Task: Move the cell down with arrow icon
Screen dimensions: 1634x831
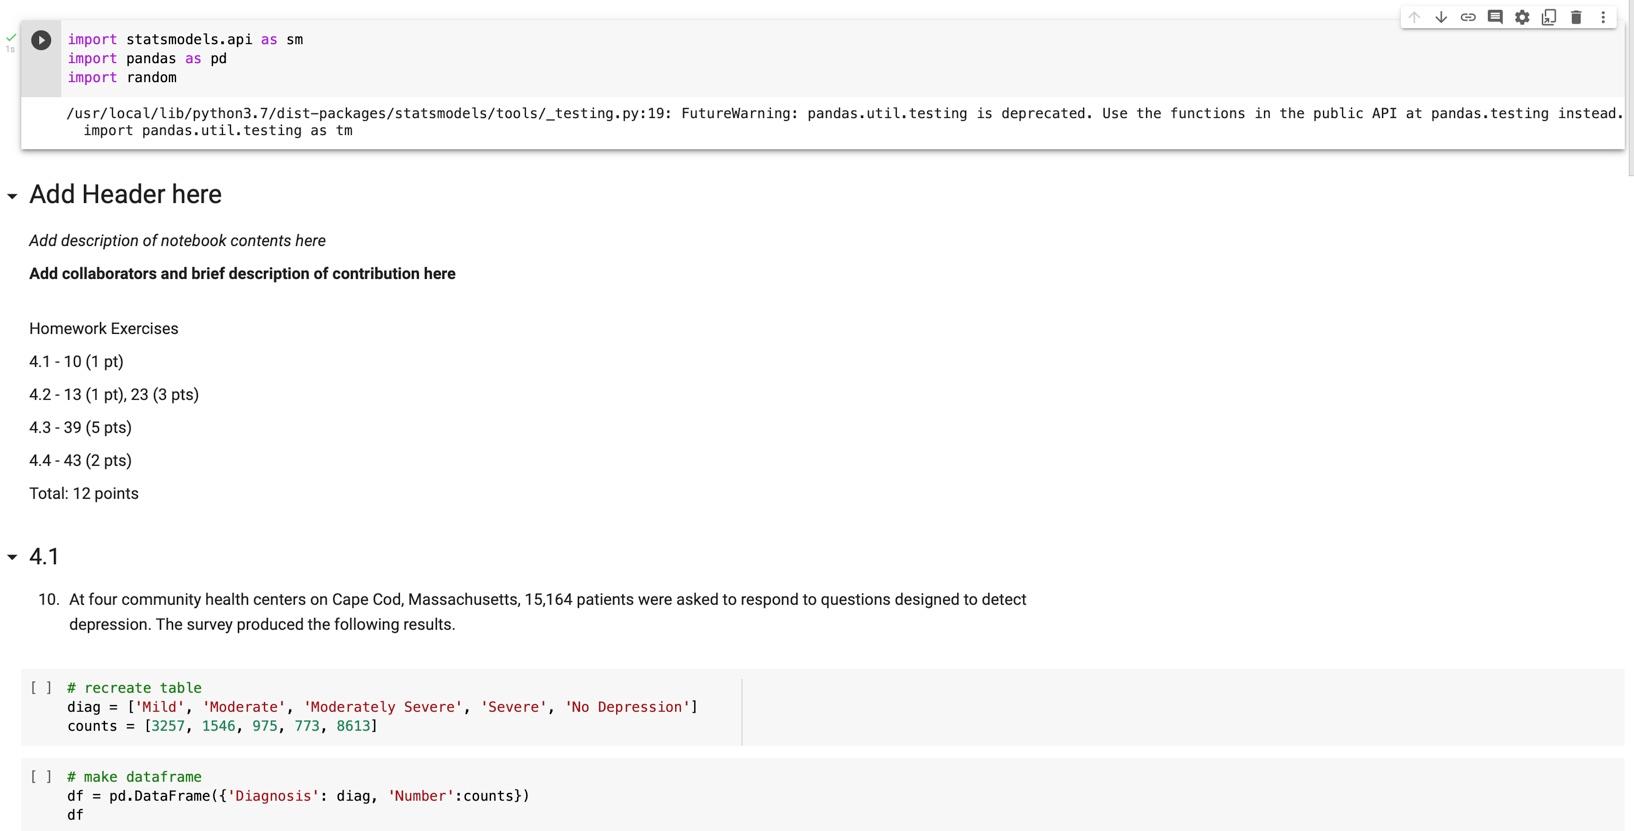Action: tap(1441, 17)
